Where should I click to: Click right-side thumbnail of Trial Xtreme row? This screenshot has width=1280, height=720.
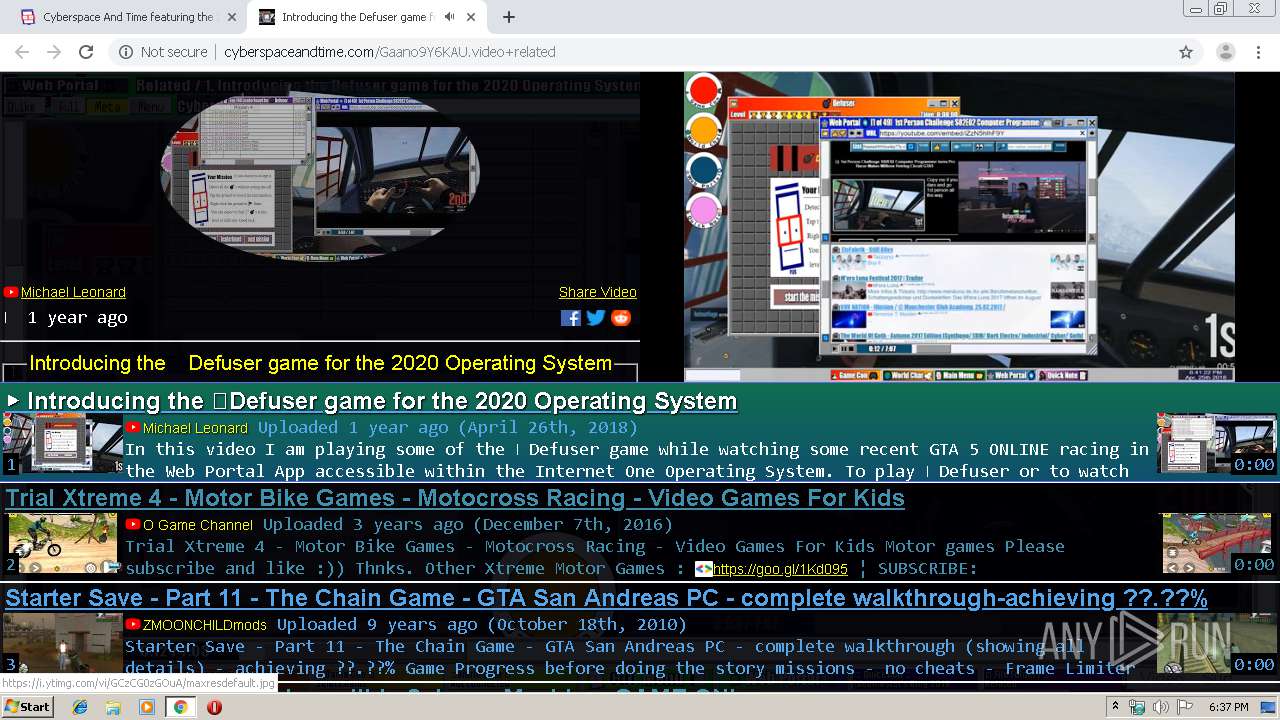pos(1217,543)
